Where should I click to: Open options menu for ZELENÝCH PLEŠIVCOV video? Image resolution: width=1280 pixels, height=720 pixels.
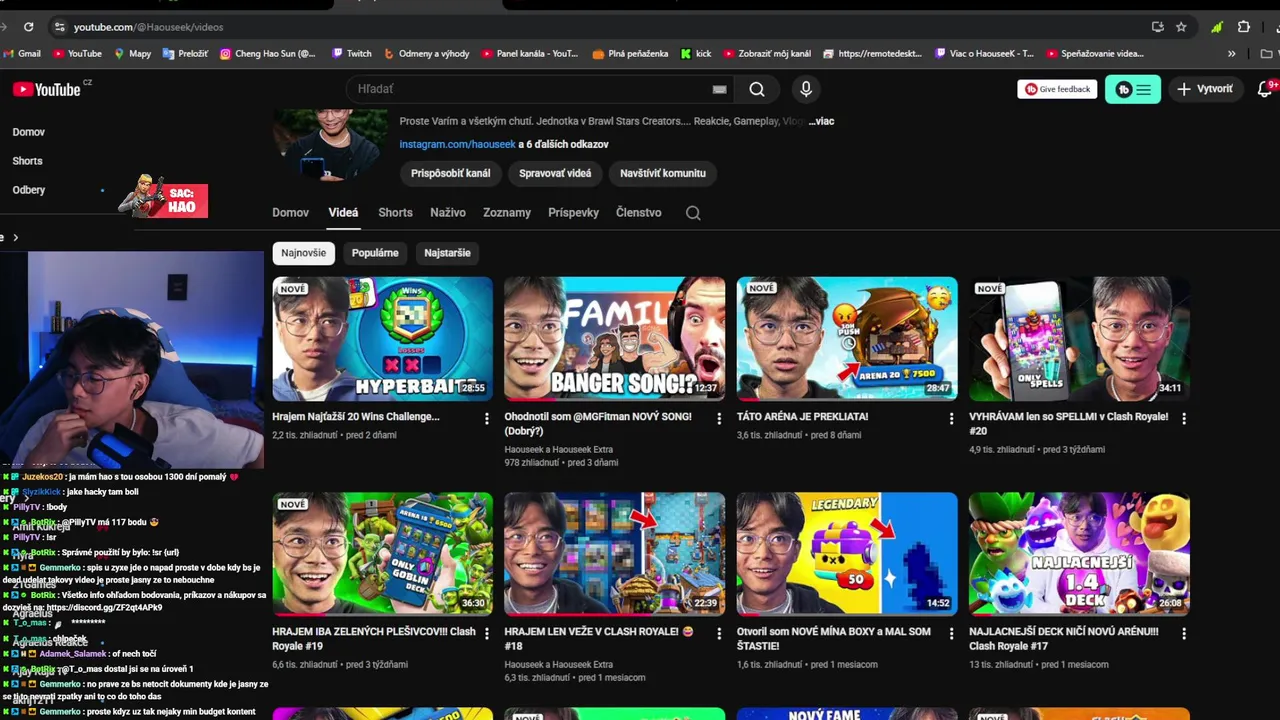point(487,633)
